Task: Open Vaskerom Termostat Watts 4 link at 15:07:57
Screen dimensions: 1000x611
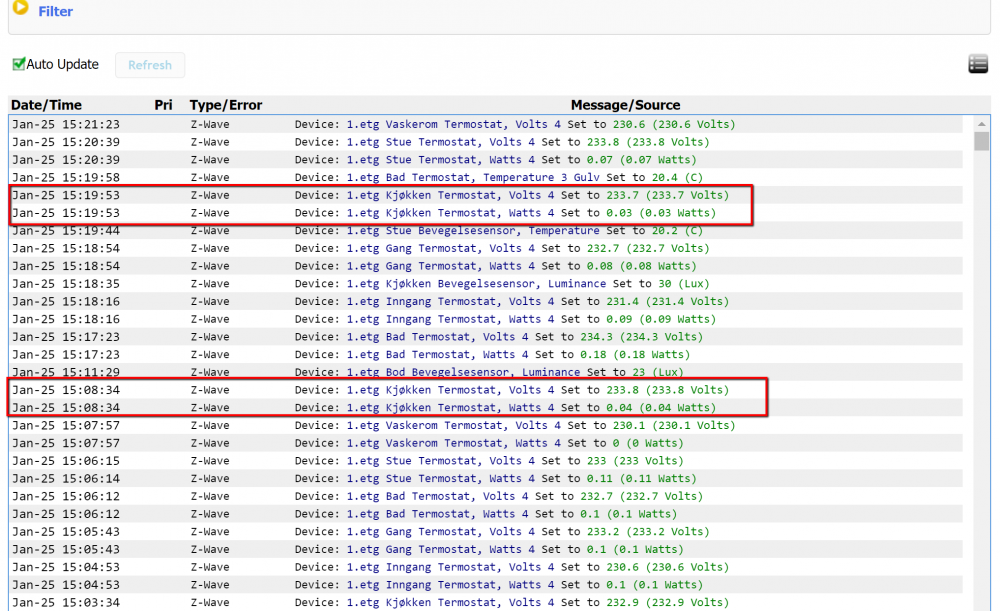Action: click(453, 443)
